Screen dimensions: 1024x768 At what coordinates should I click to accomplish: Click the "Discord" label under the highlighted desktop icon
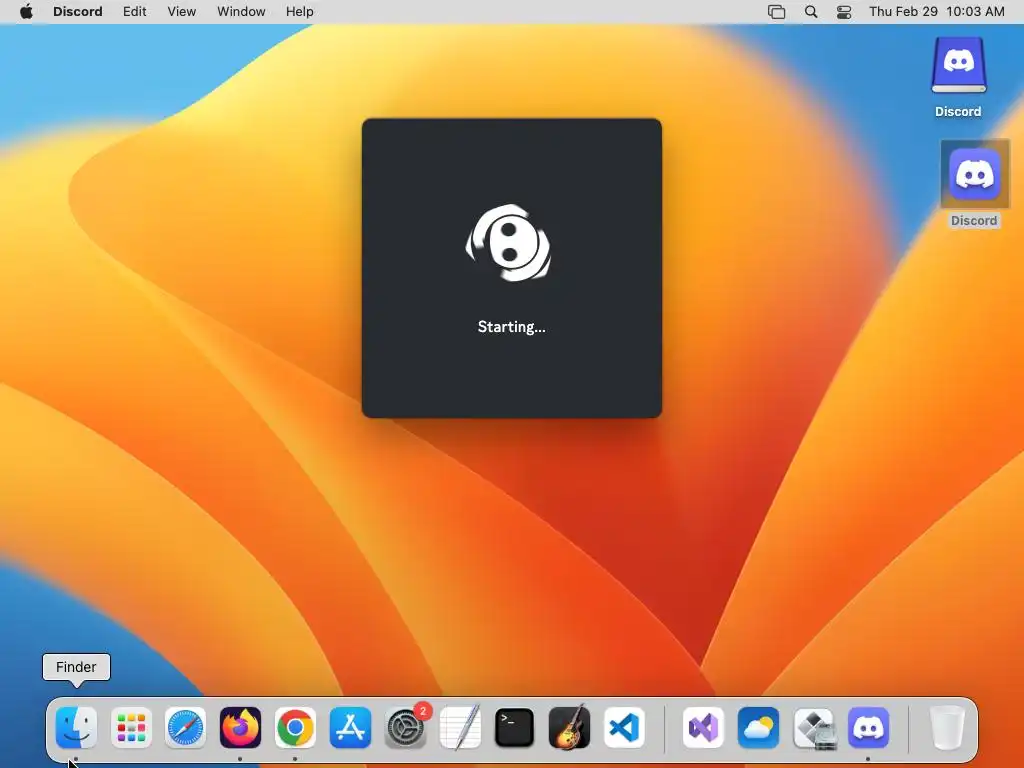pos(974,221)
